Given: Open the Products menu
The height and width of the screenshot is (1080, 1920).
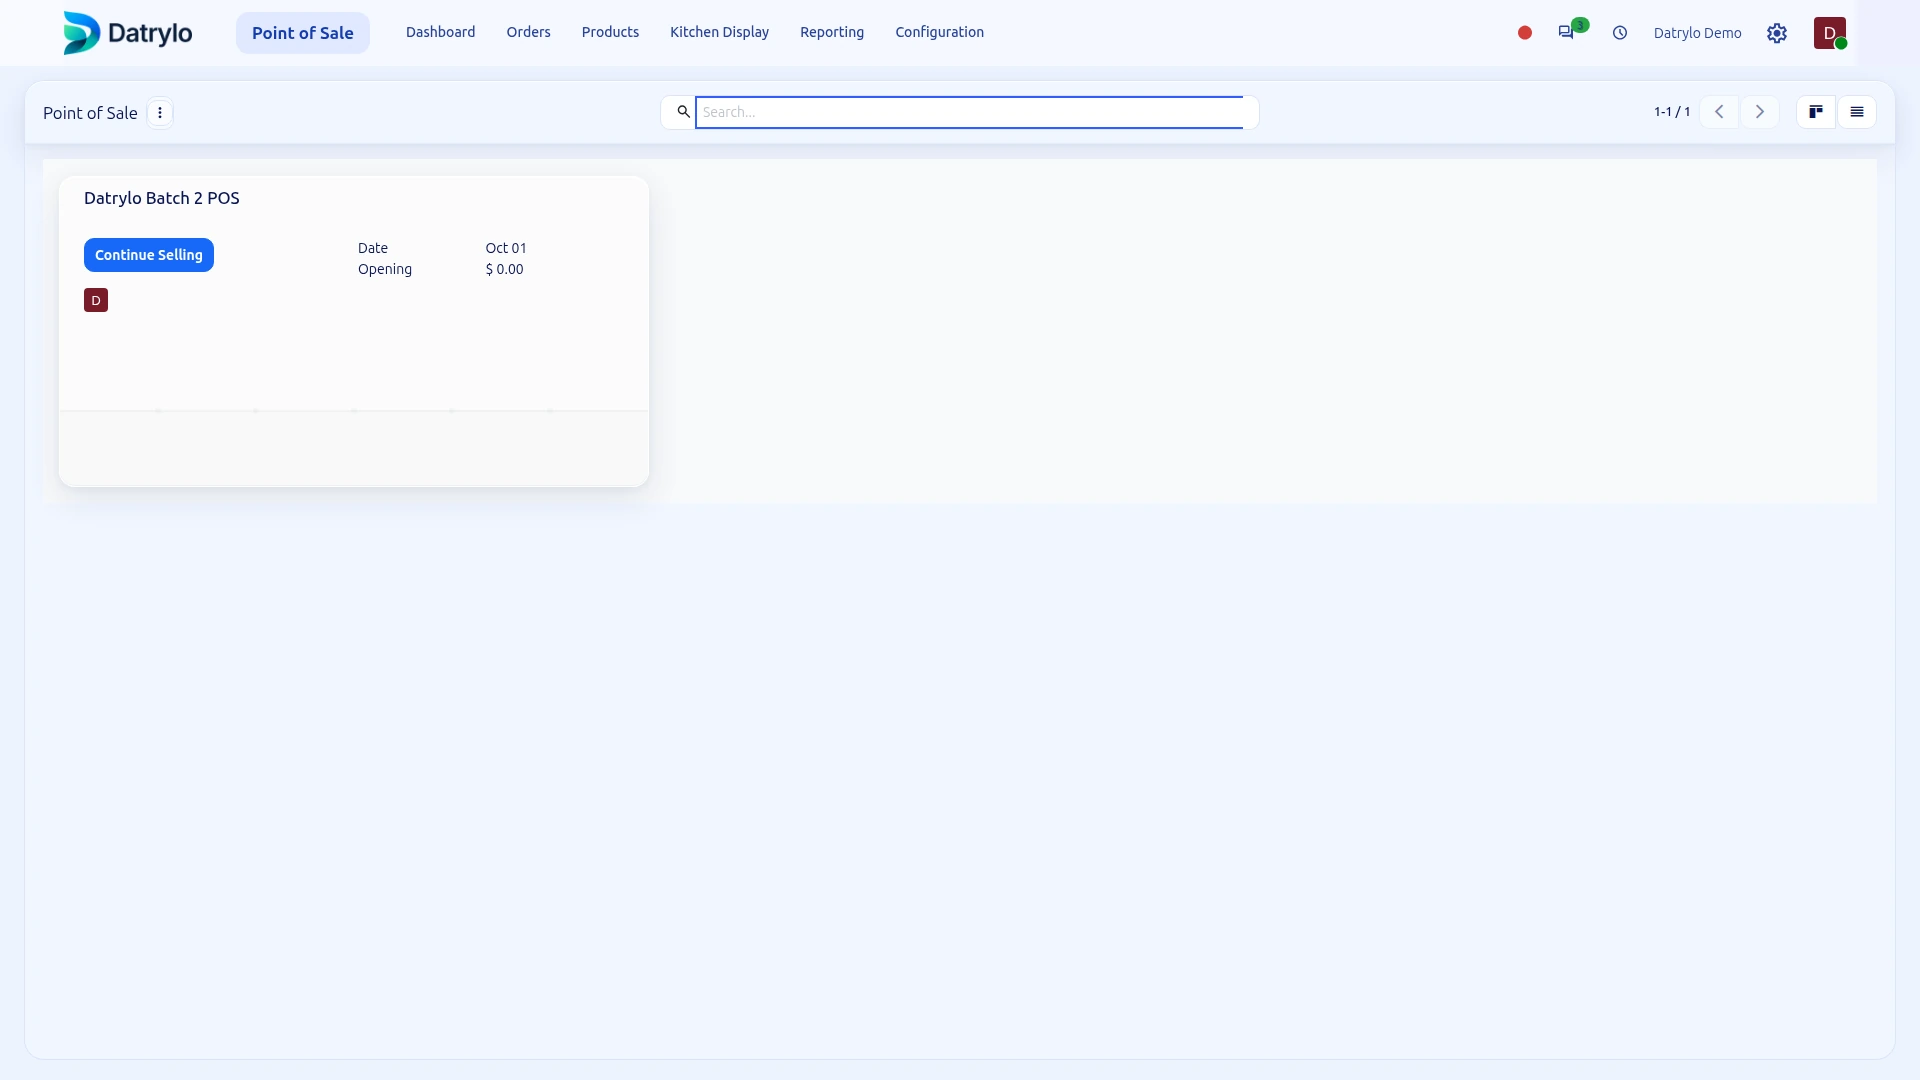Looking at the screenshot, I should coord(610,32).
